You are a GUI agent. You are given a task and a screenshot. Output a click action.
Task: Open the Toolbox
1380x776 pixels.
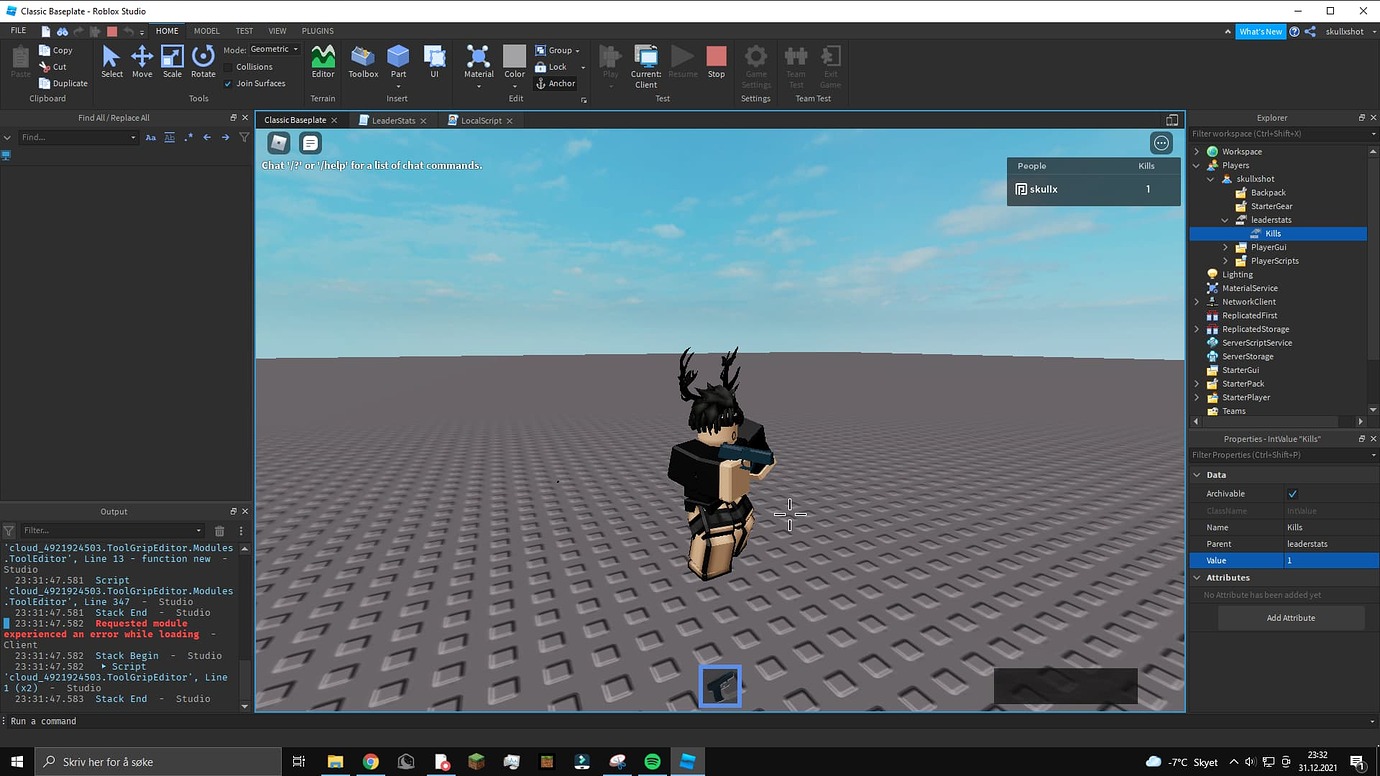pyautogui.click(x=363, y=62)
